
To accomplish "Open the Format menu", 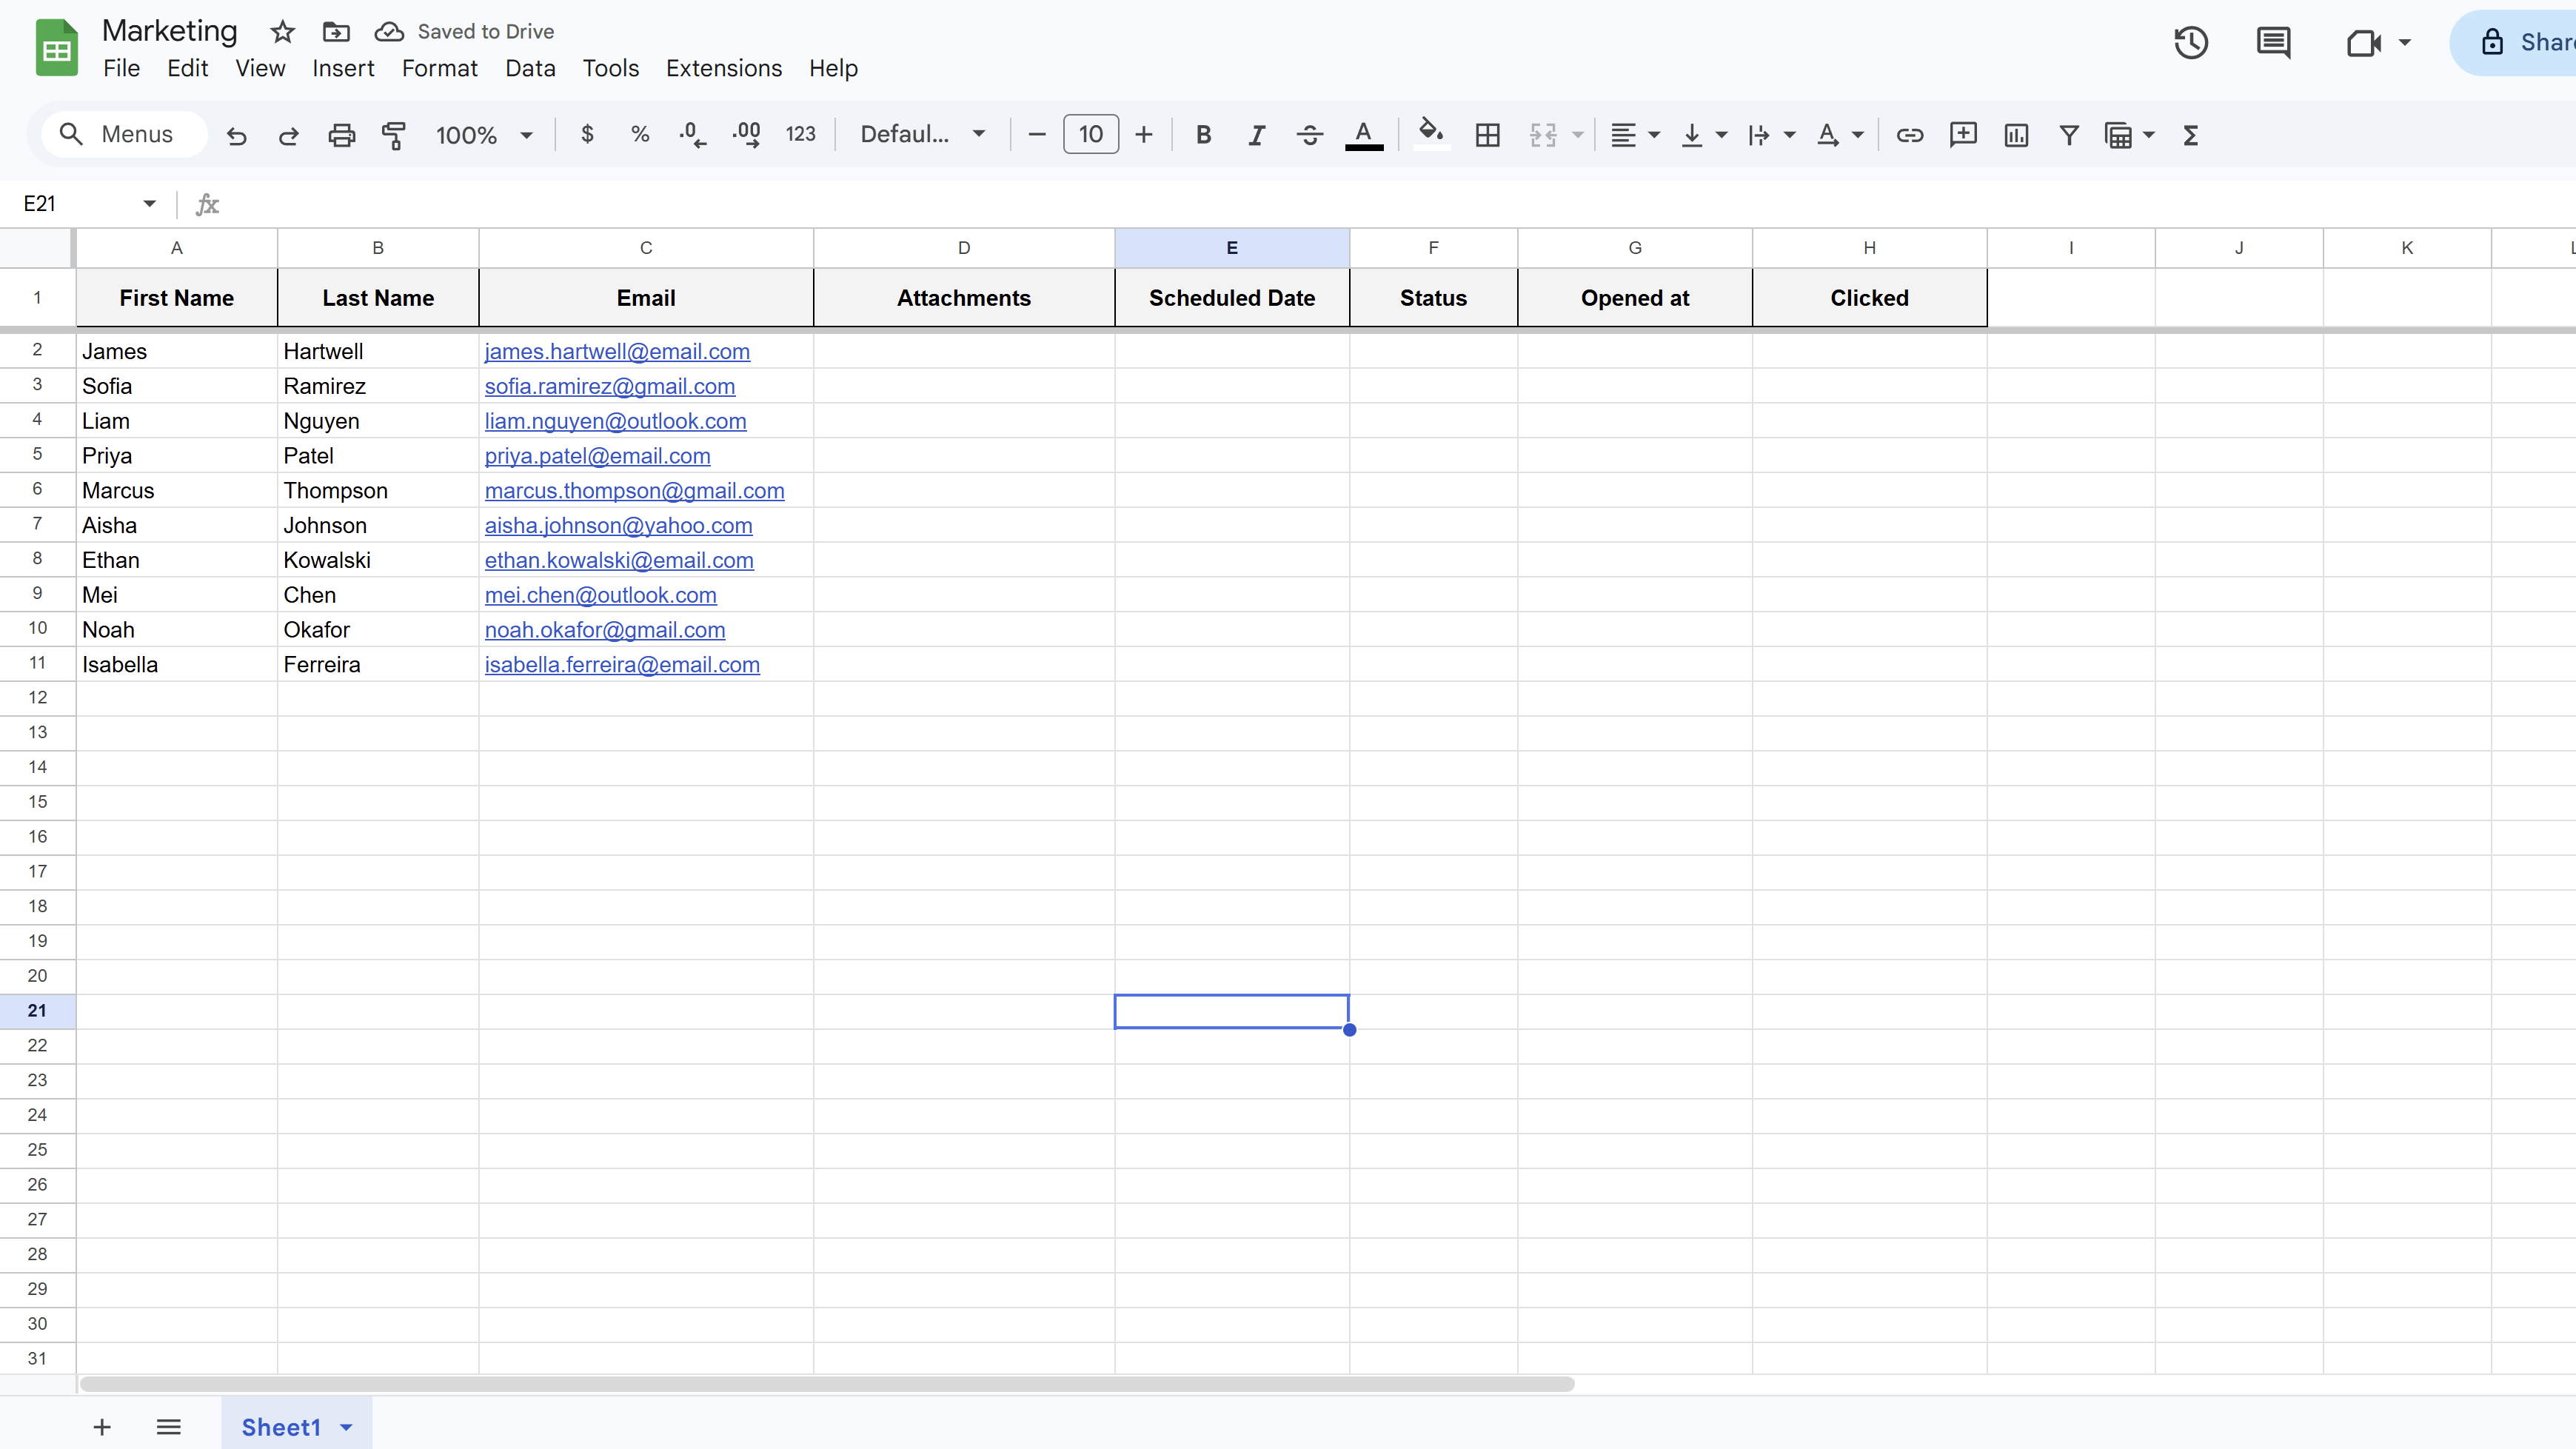I will 439,68.
